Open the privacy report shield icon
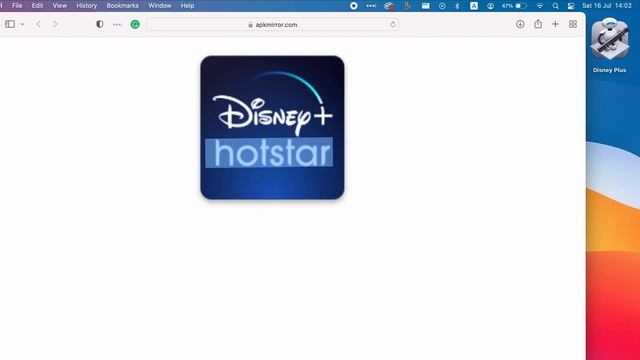Viewport: 640px width, 360px height. [100, 24]
